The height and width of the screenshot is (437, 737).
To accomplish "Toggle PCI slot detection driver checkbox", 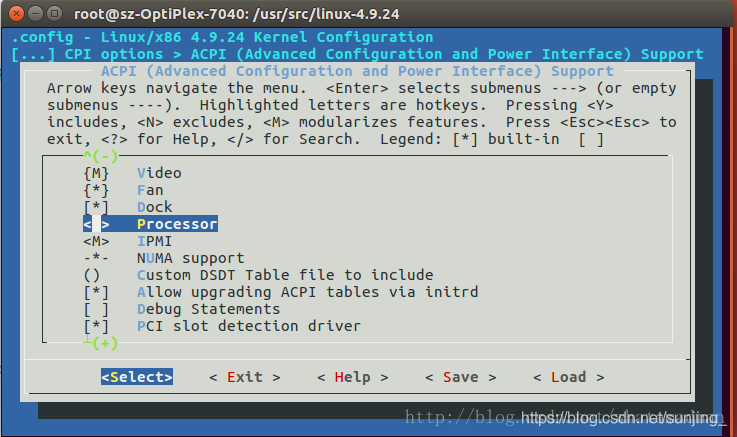I will (x=96, y=326).
